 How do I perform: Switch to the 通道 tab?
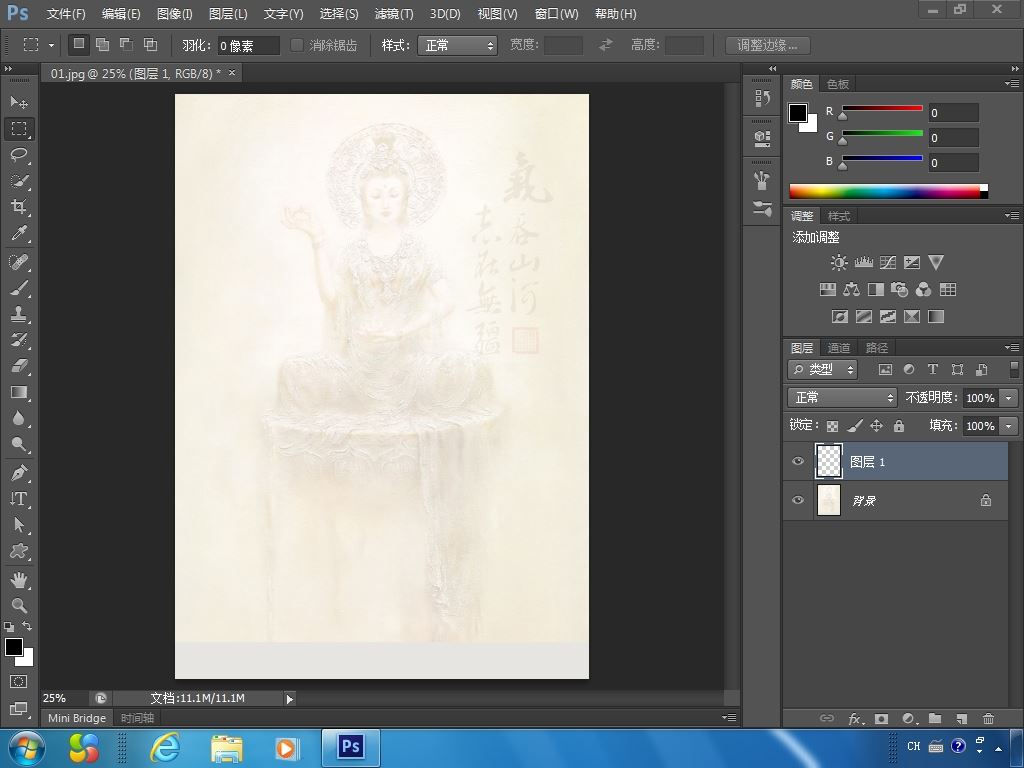[x=839, y=347]
